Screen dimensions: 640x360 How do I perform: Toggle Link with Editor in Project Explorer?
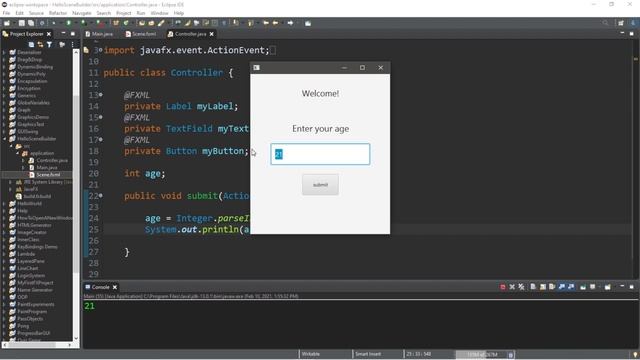pos(40,44)
